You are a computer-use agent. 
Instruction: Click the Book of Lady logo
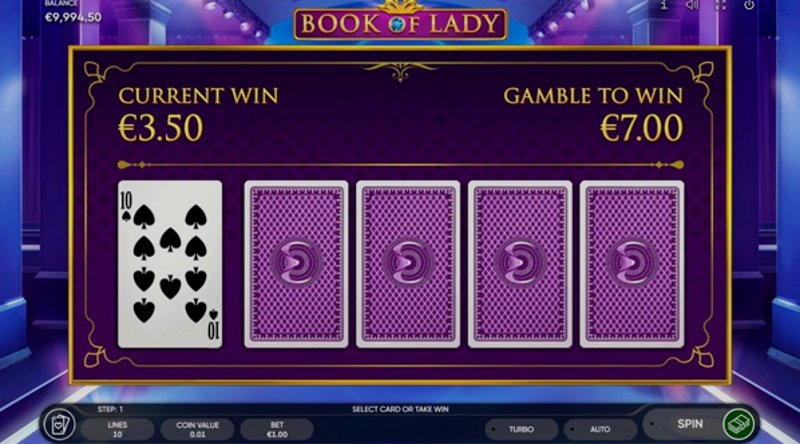(400, 21)
